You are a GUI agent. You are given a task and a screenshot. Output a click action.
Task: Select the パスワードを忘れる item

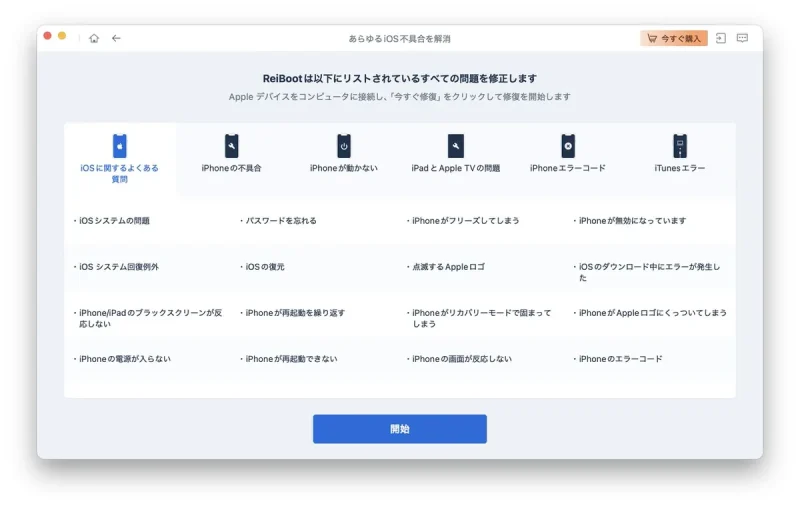[281, 221]
